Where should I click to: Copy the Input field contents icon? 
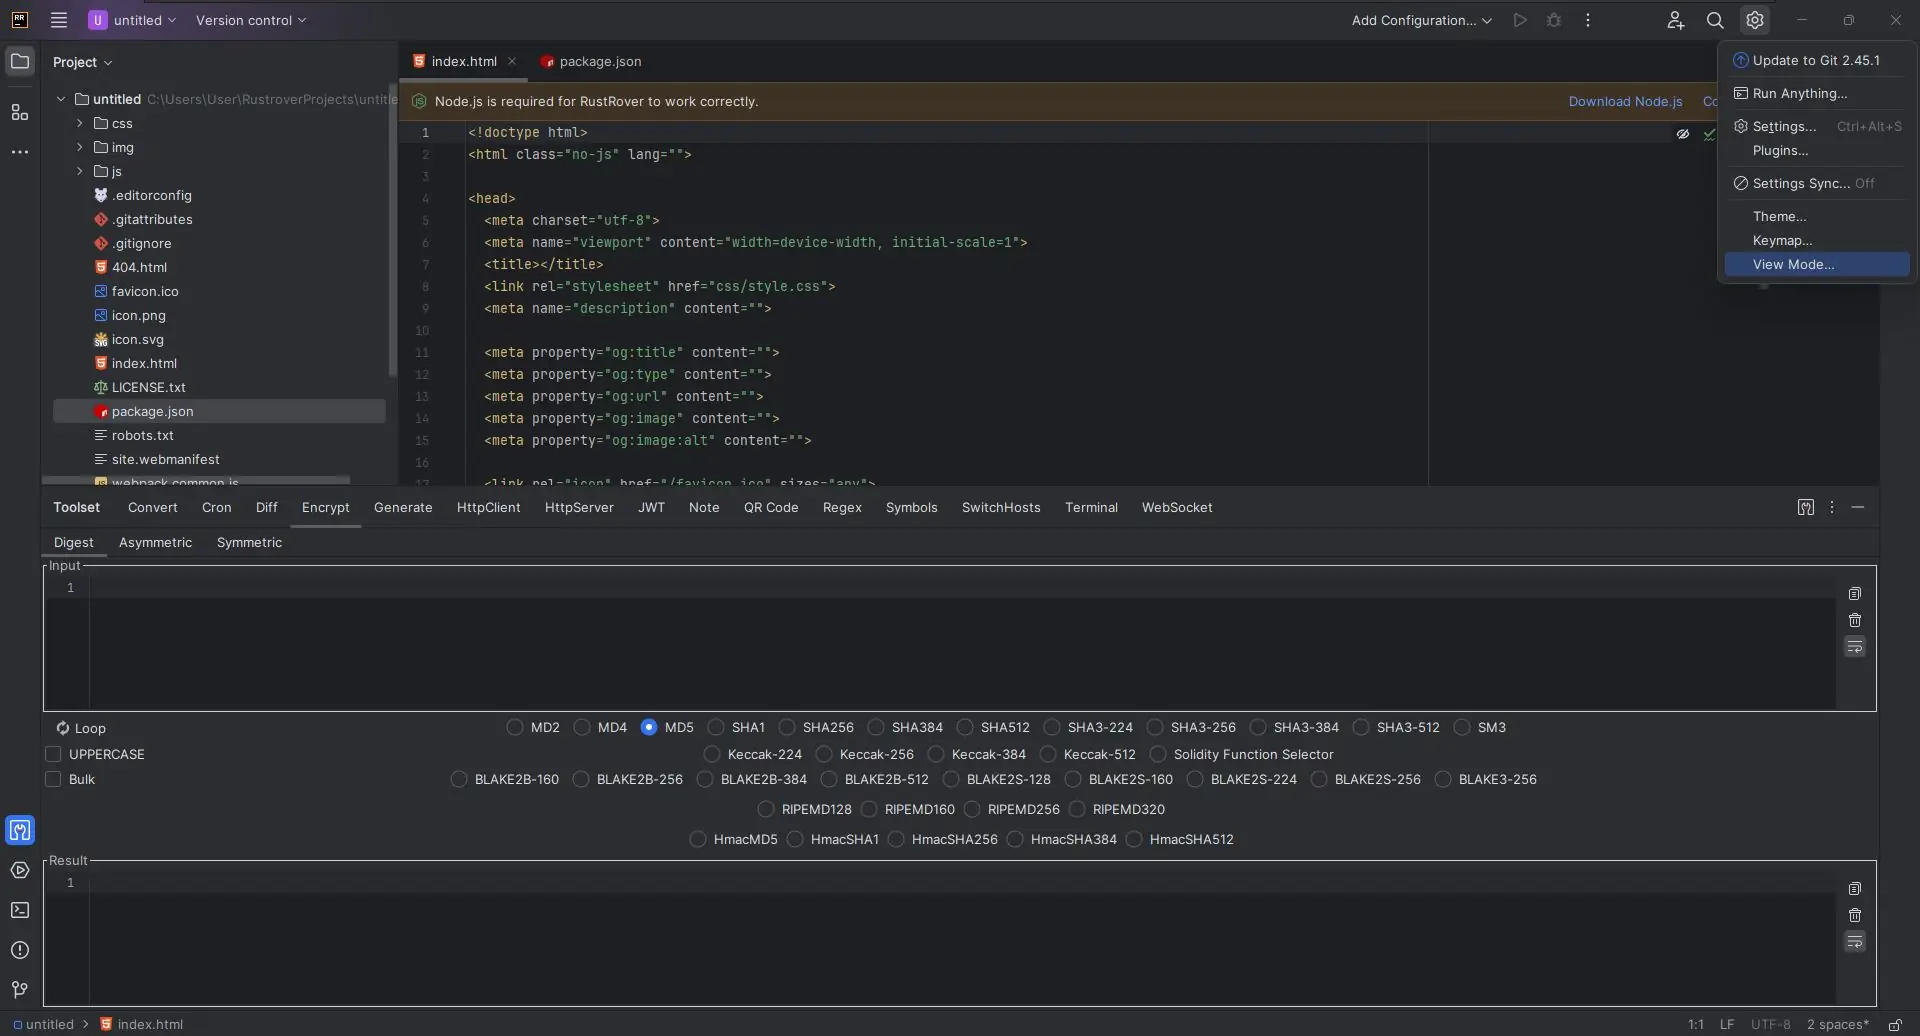1855,594
